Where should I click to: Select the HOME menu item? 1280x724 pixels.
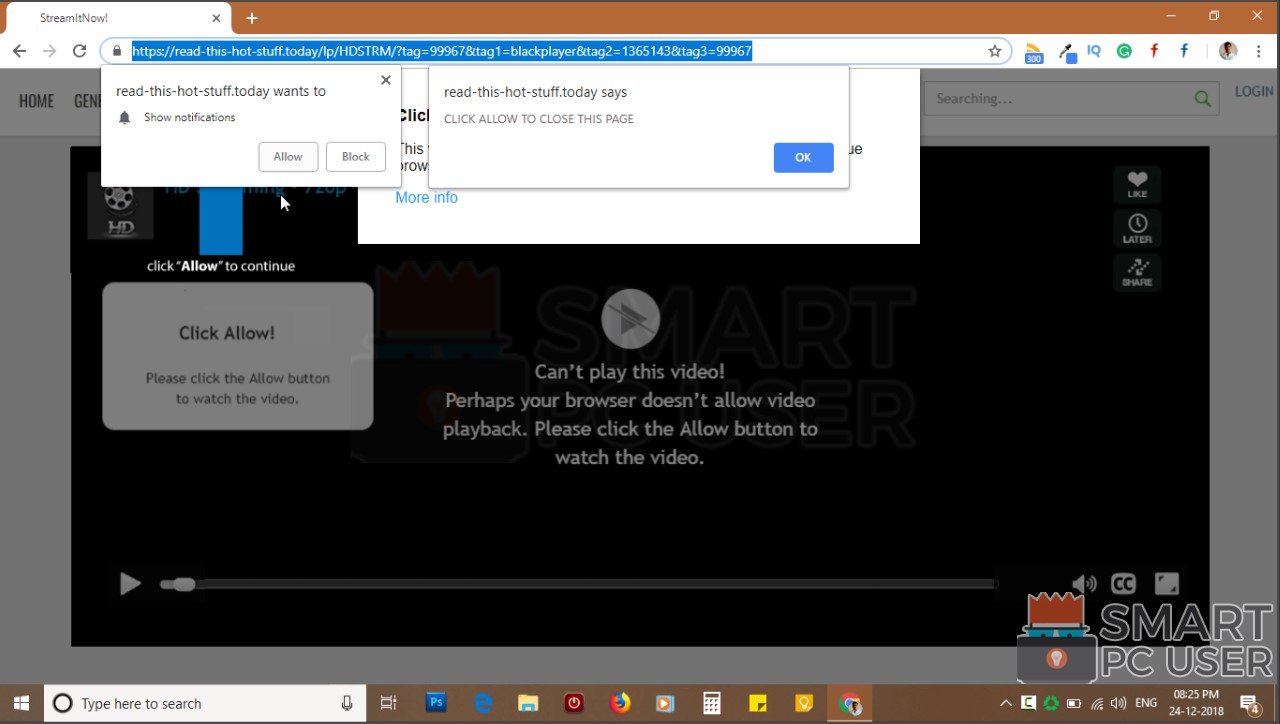coord(36,100)
